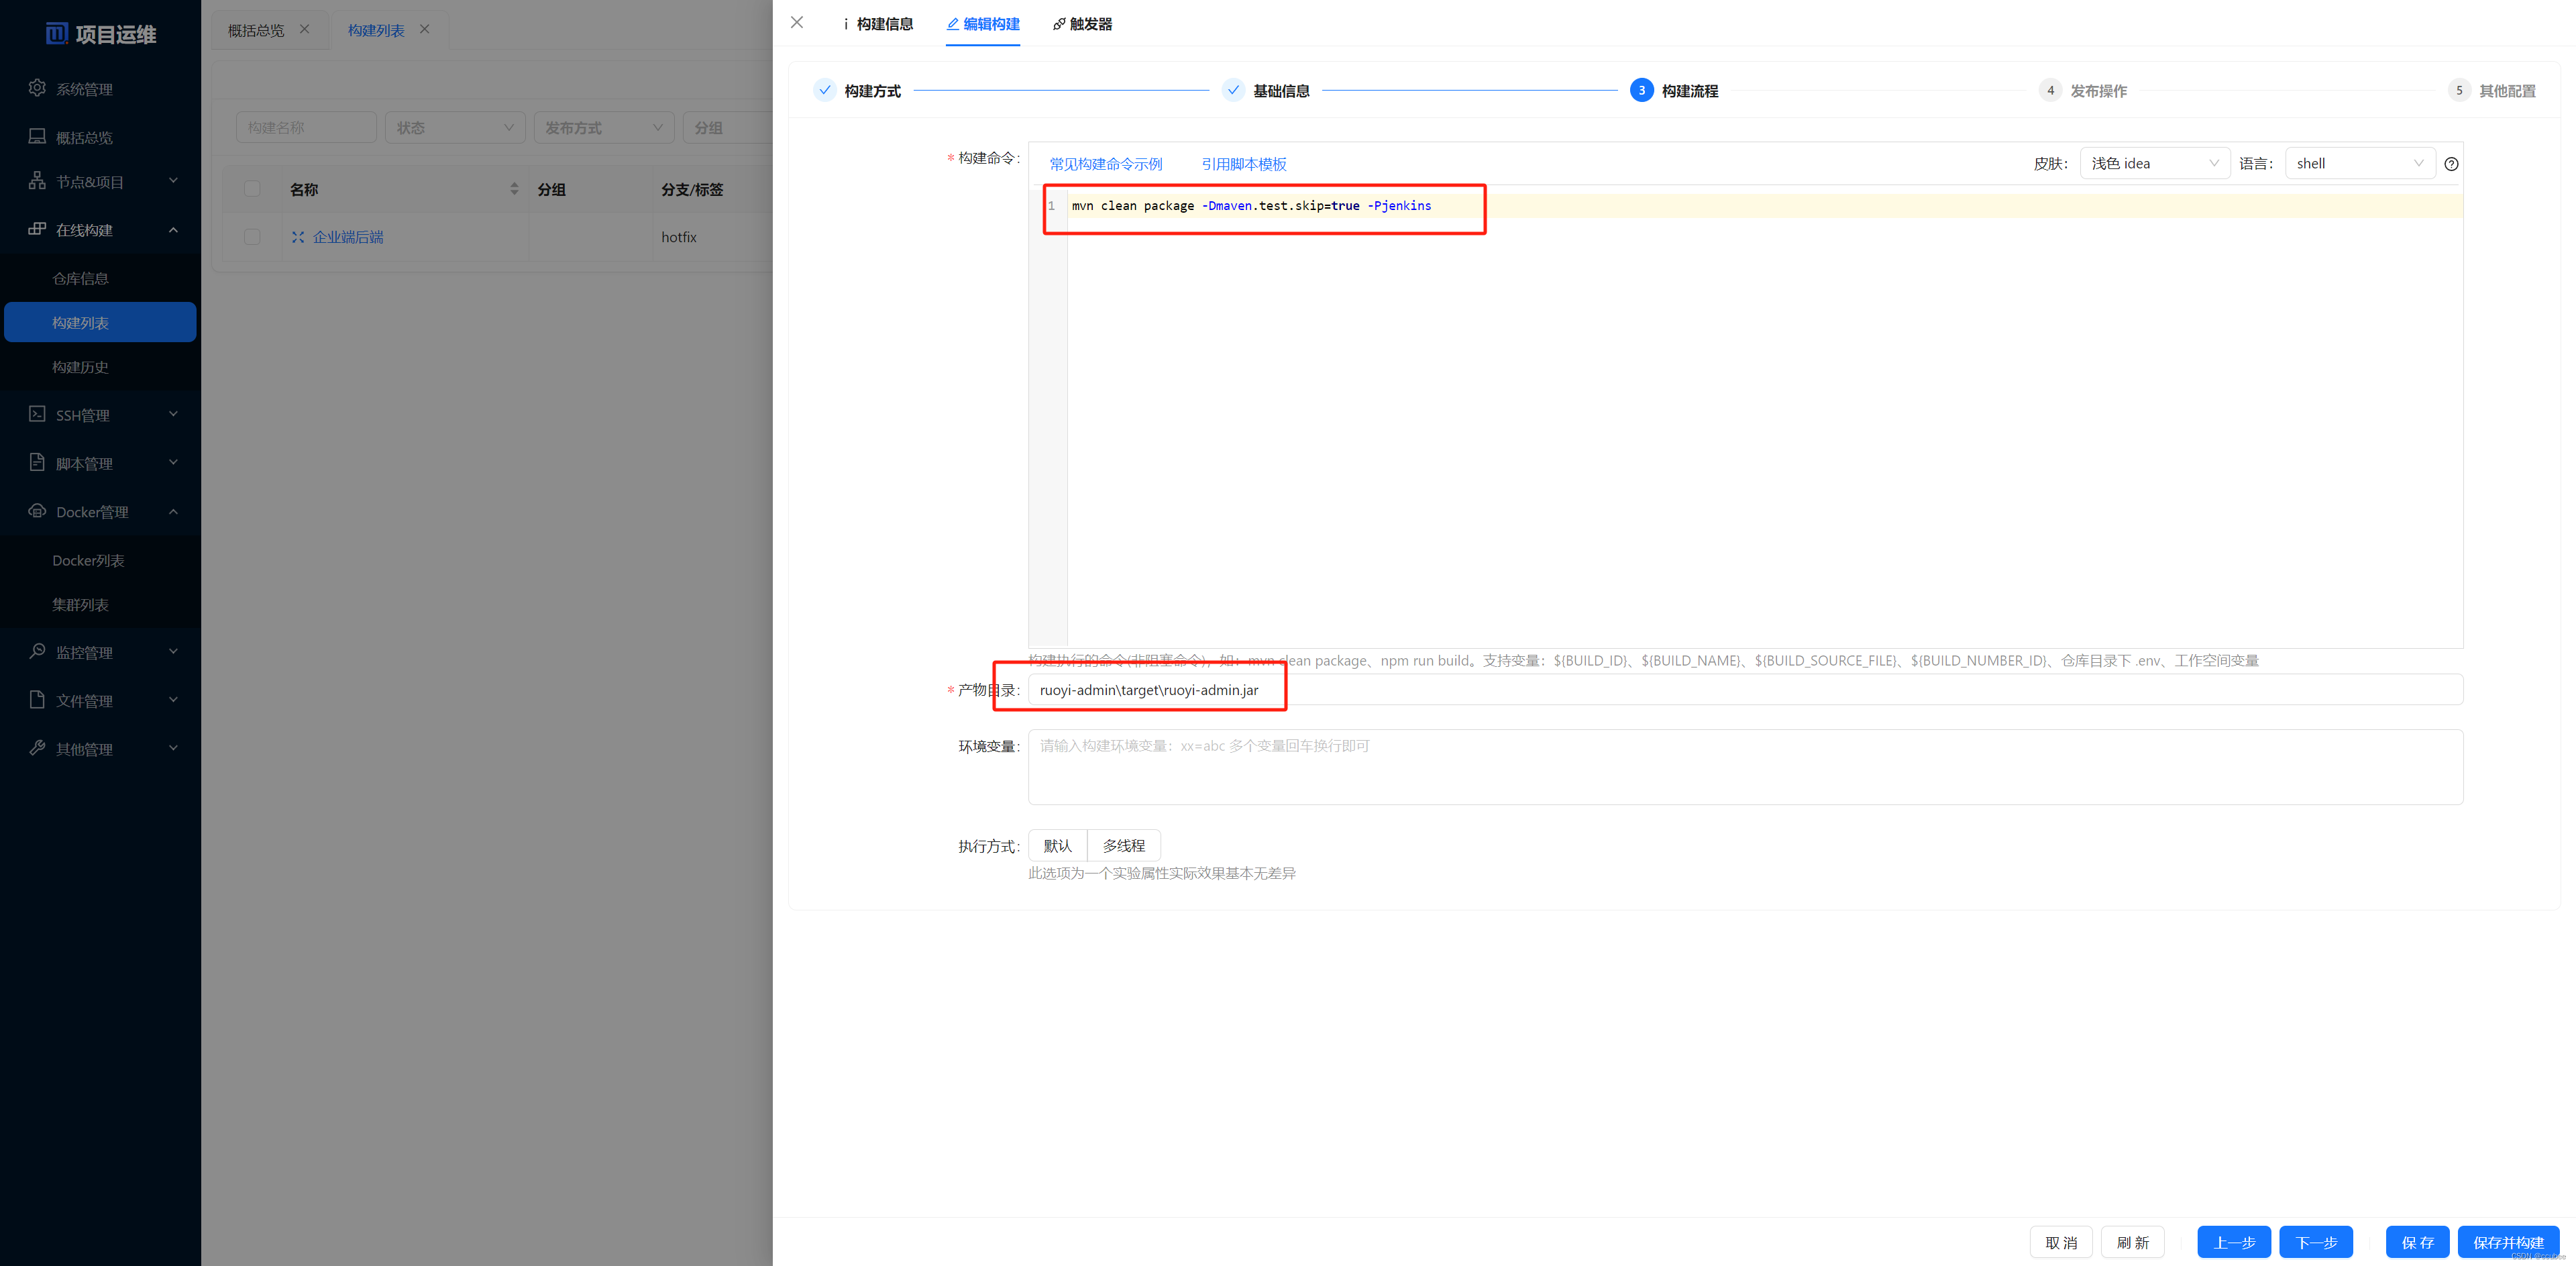The width and height of the screenshot is (2576, 1266).
Task: Click help question mark icon by language
Action: click(2451, 164)
